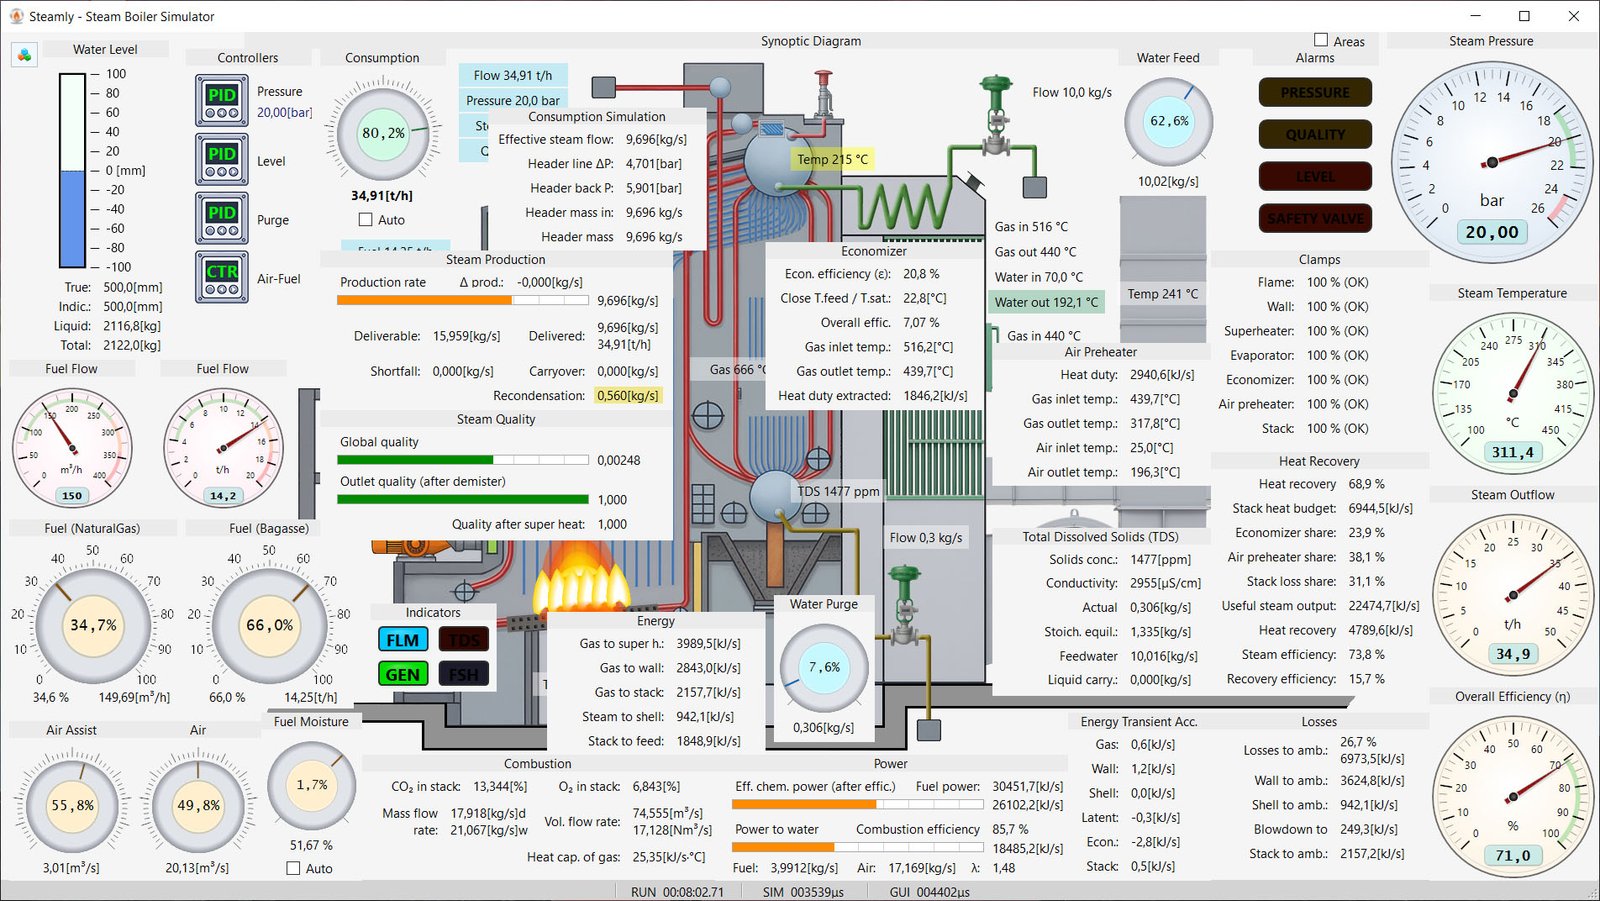Toggle the FLM flame indicator
Viewport: 1600px width, 901px height.
[403, 640]
